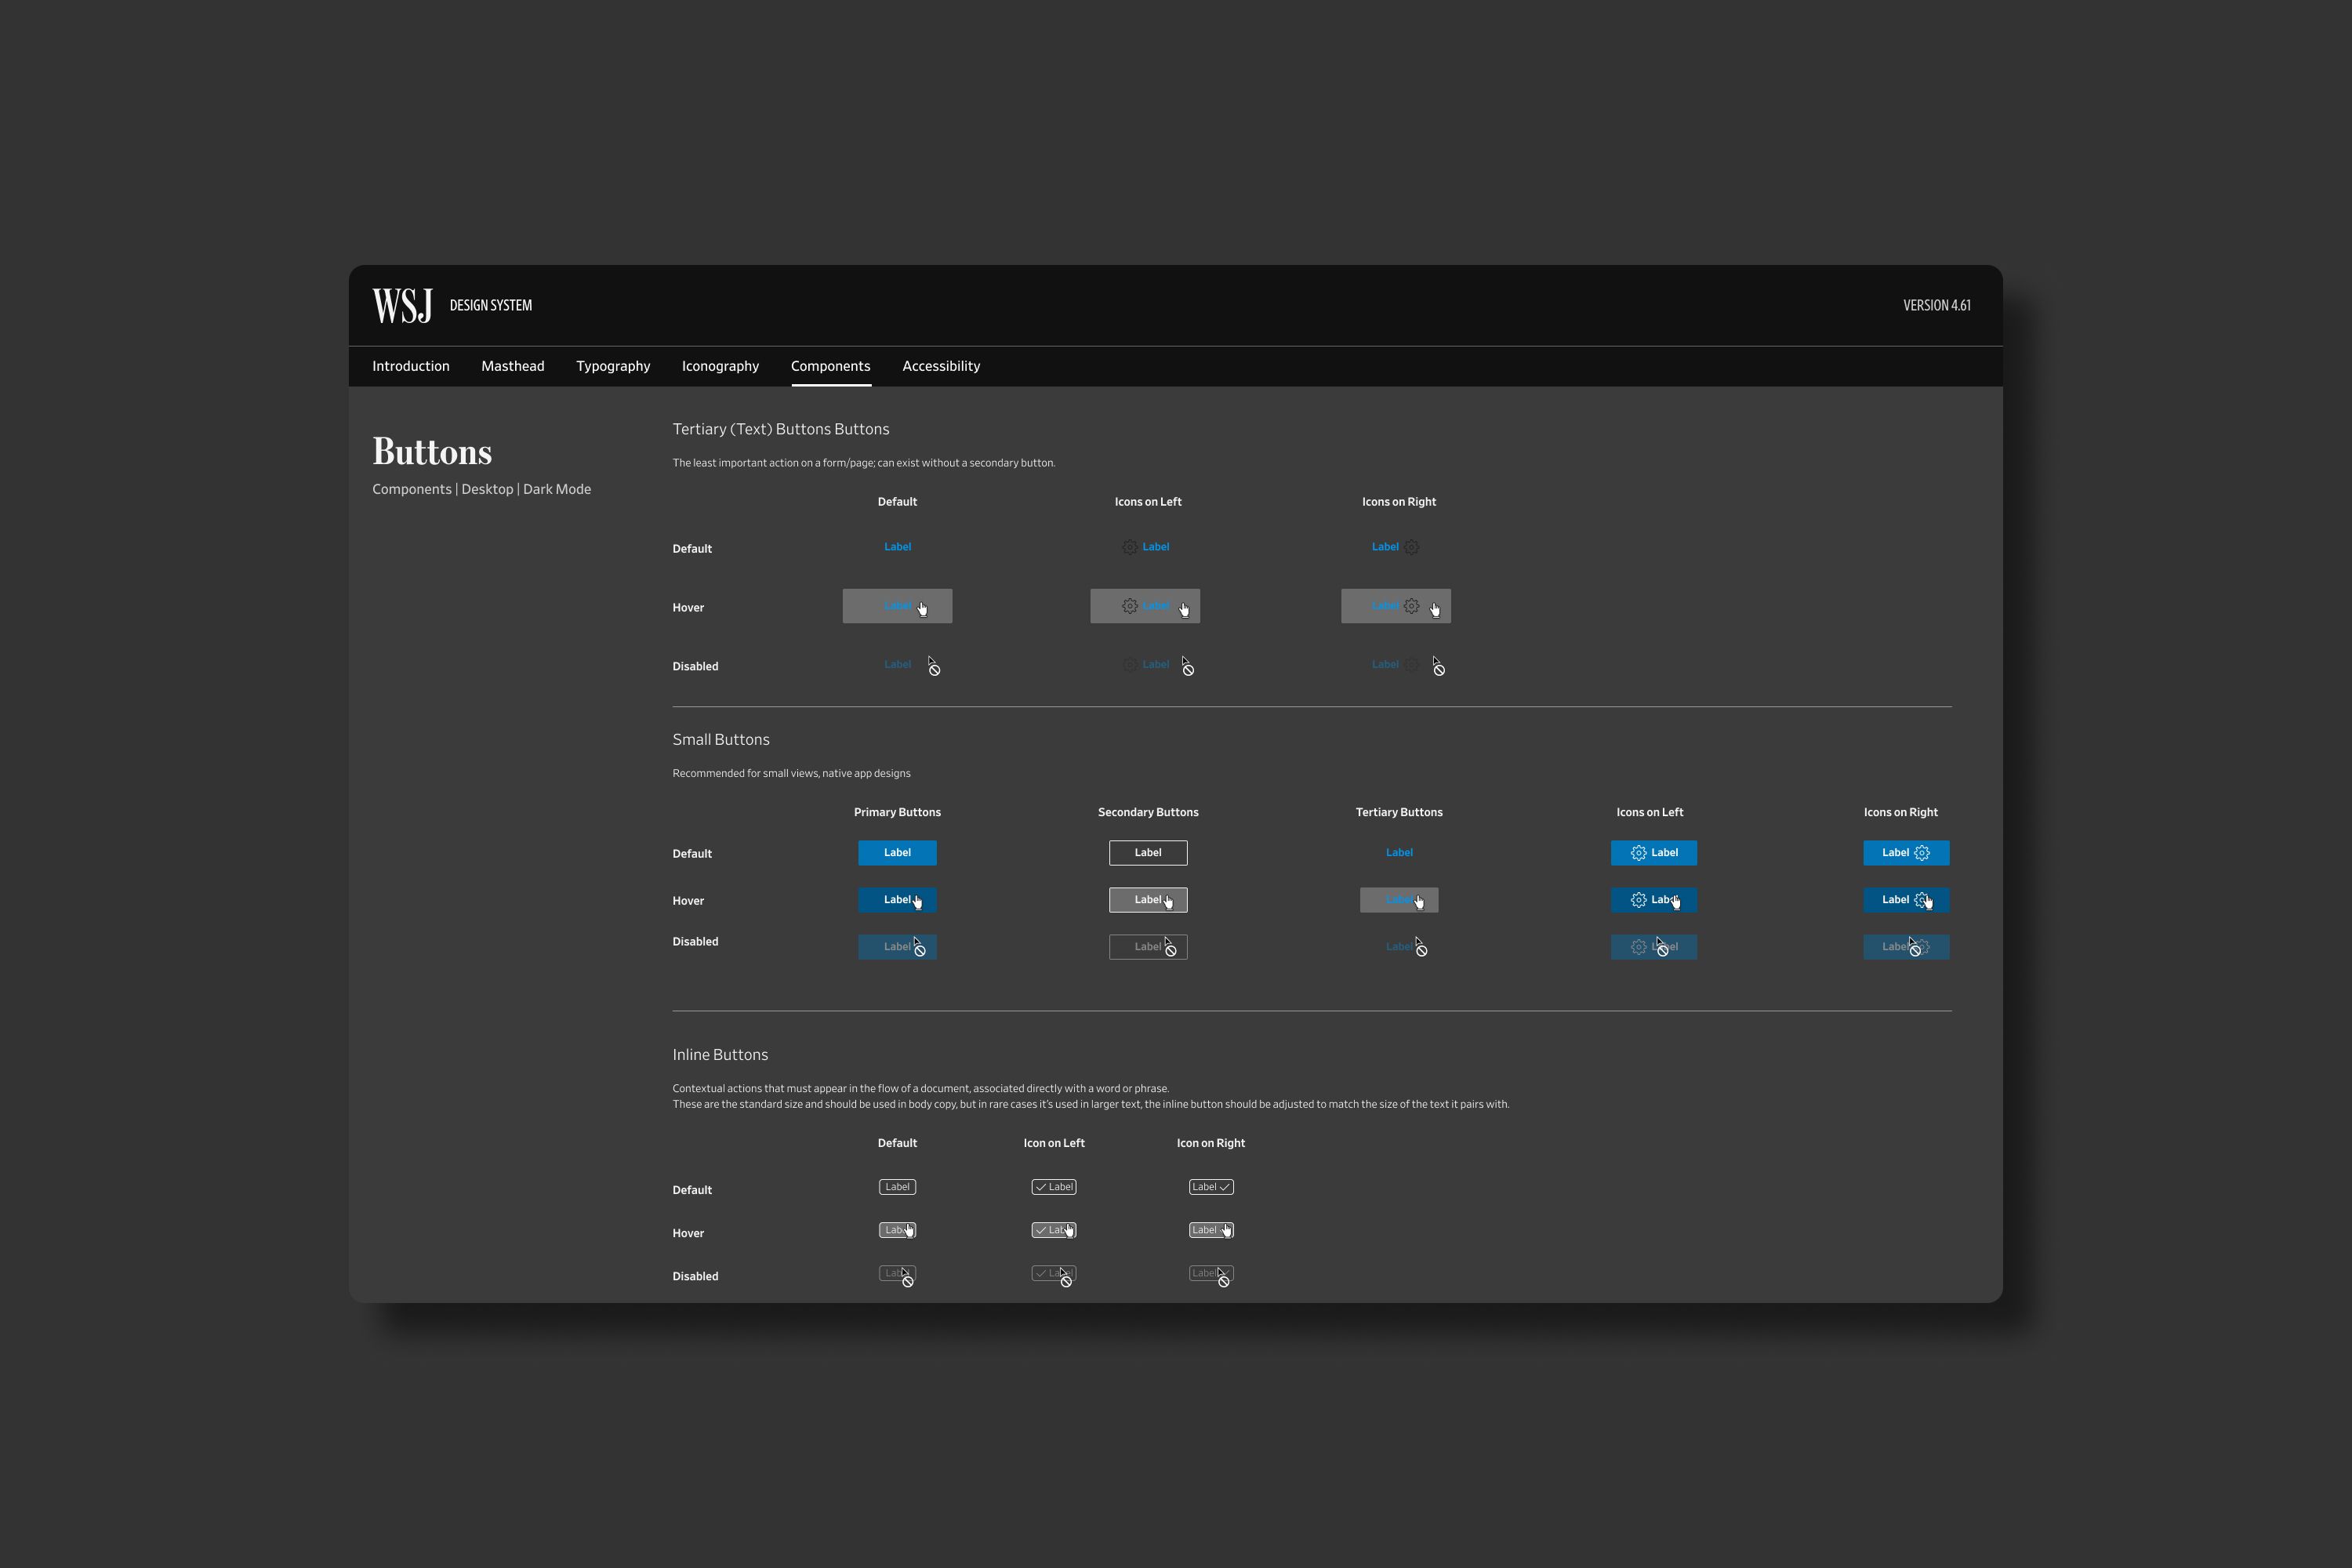Open the Introduction tab
This screenshot has height=1568, width=2352.
pos(411,366)
